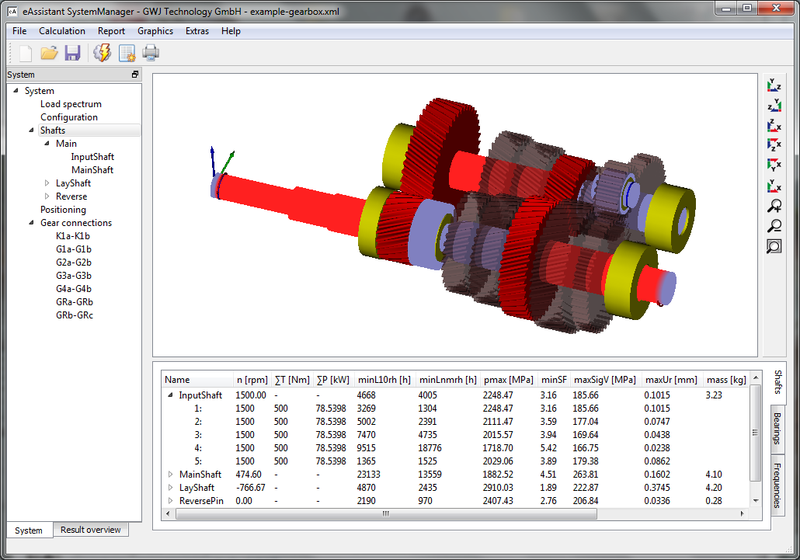Click the report sheet toolbar icon
The width and height of the screenshot is (800, 560).
pyautogui.click(x=126, y=53)
